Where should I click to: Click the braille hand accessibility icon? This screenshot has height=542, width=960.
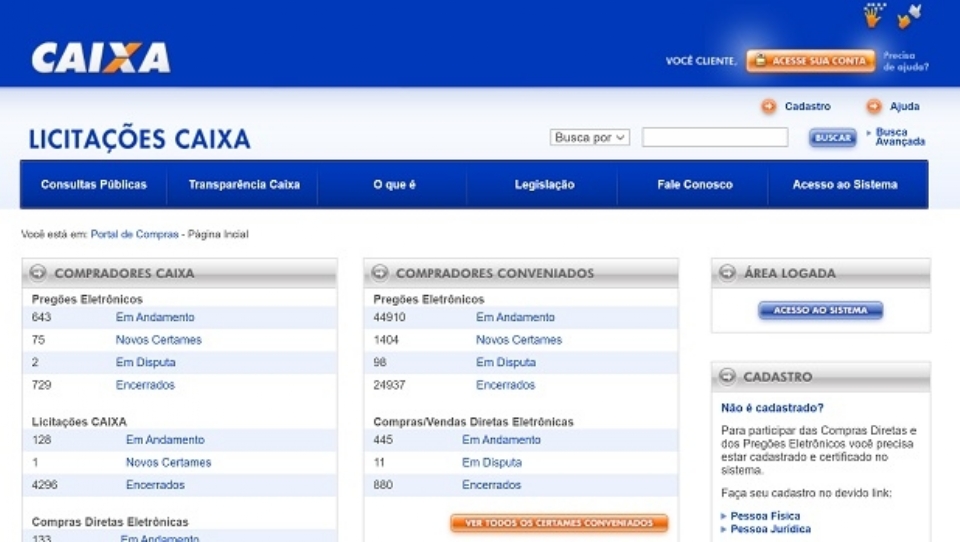875,15
